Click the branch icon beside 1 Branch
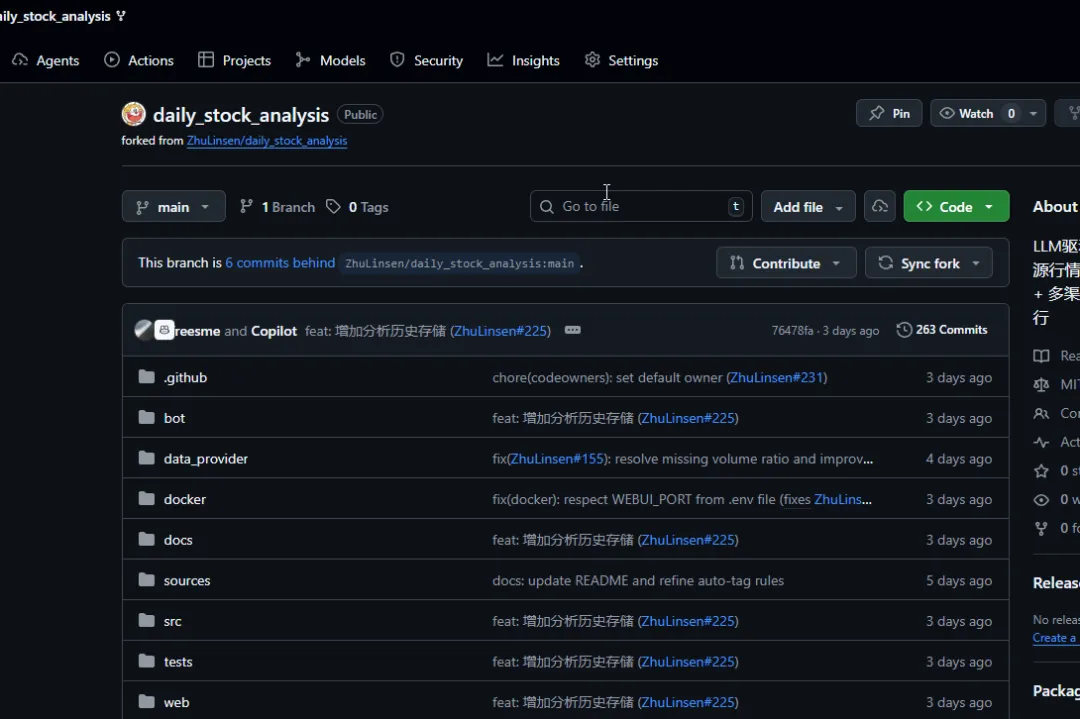 point(246,206)
